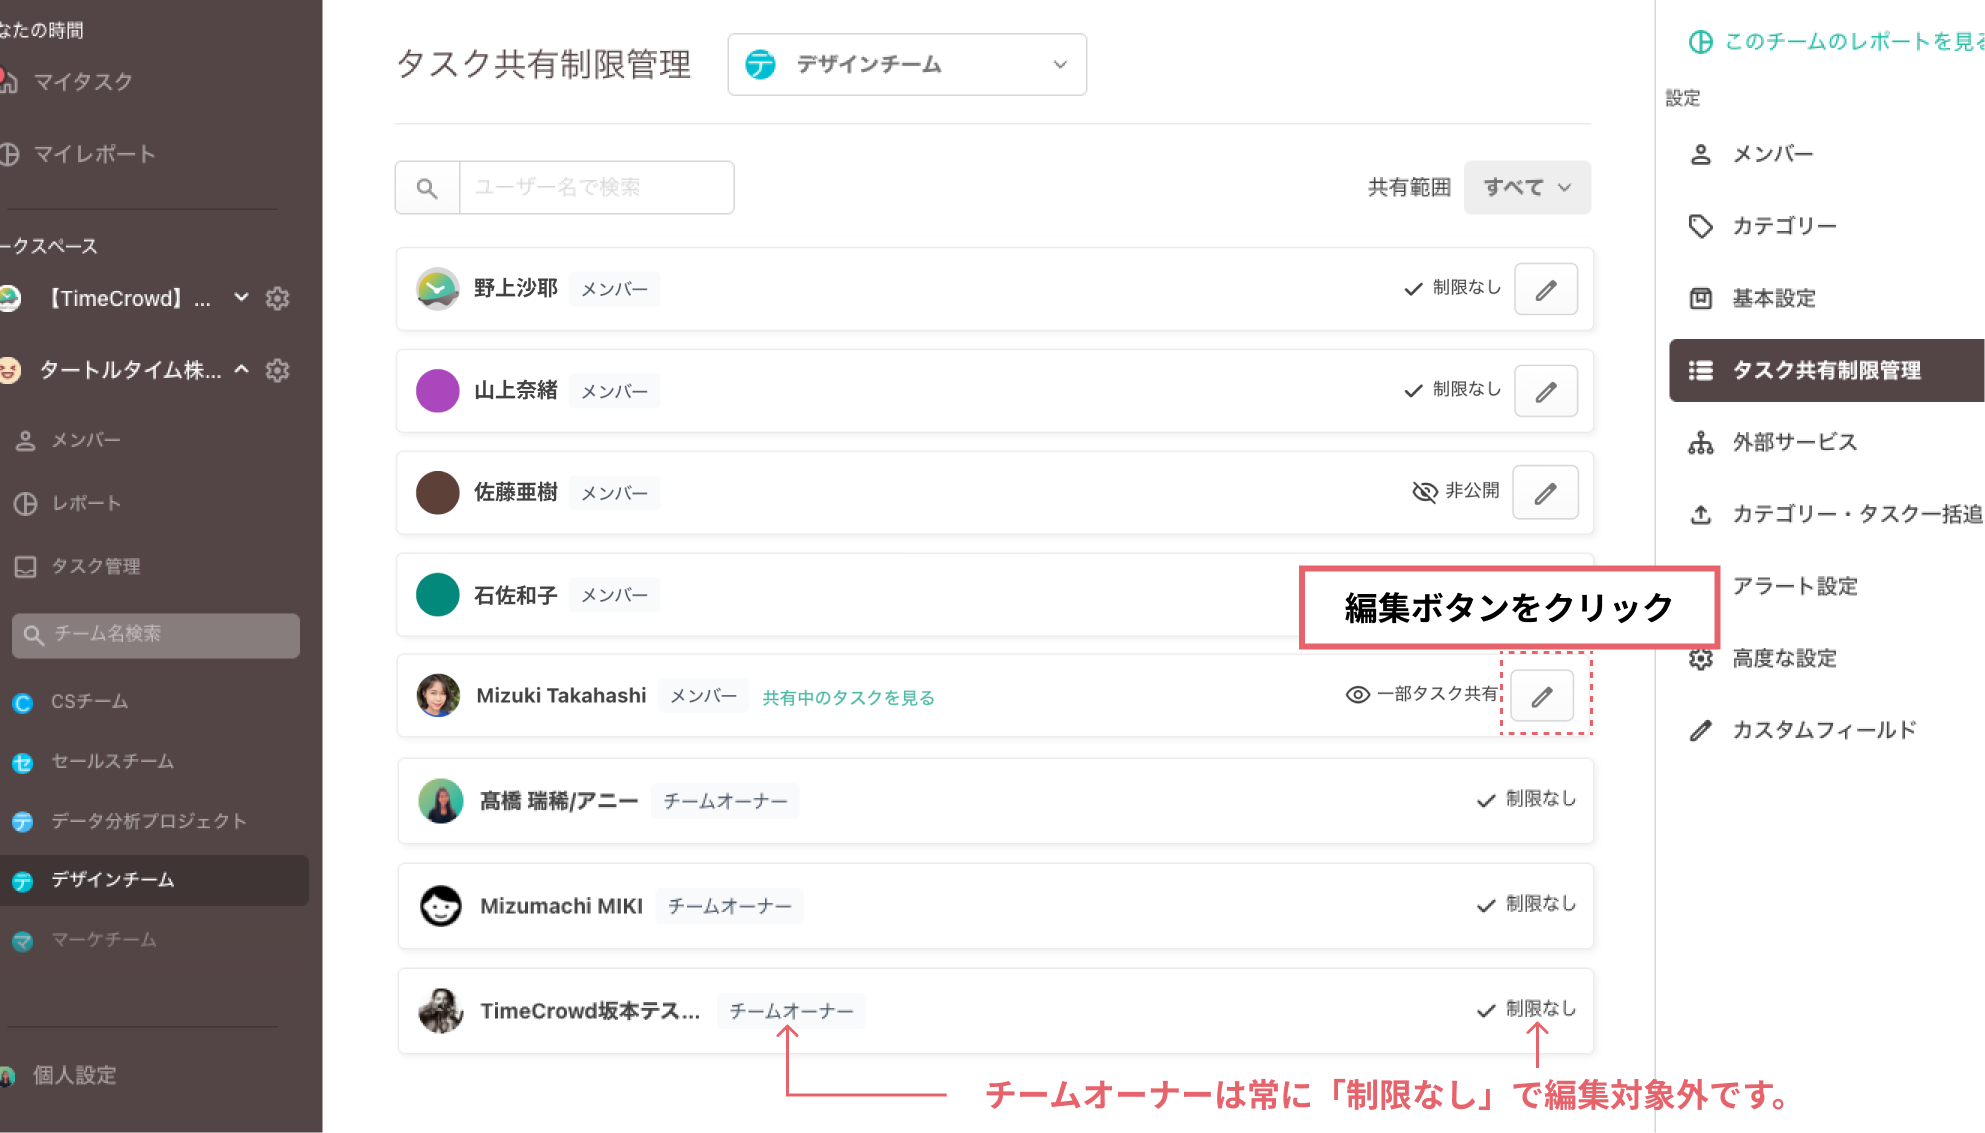Collapse the タートルタイム株 workspace chevron
This screenshot has height=1133, width=1985.
pyautogui.click(x=242, y=370)
